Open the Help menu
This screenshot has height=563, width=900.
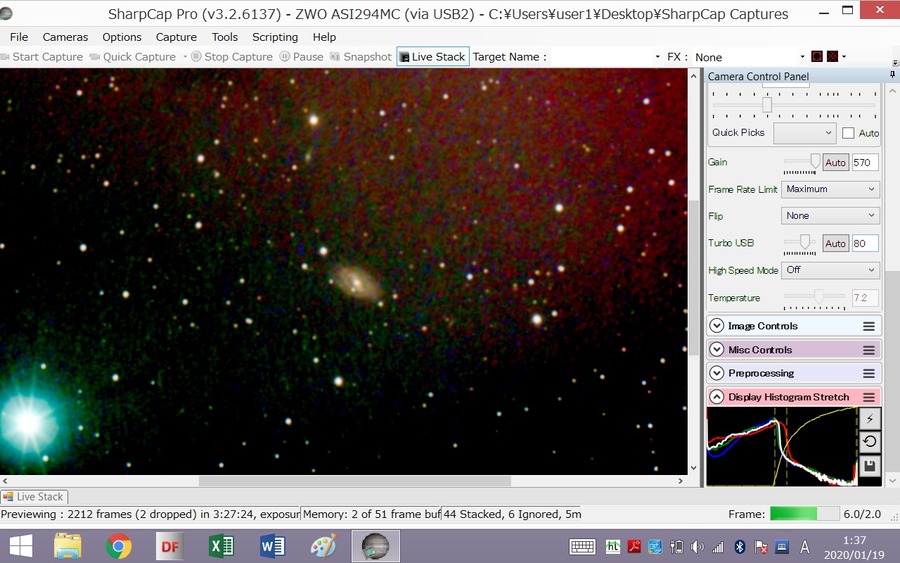click(x=324, y=37)
